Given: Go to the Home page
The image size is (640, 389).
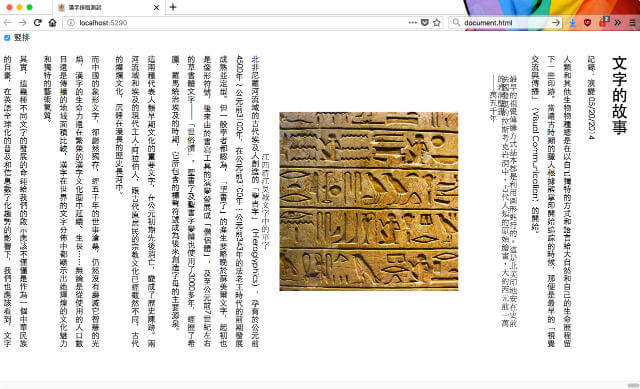Looking at the screenshot, I should tap(52, 23).
